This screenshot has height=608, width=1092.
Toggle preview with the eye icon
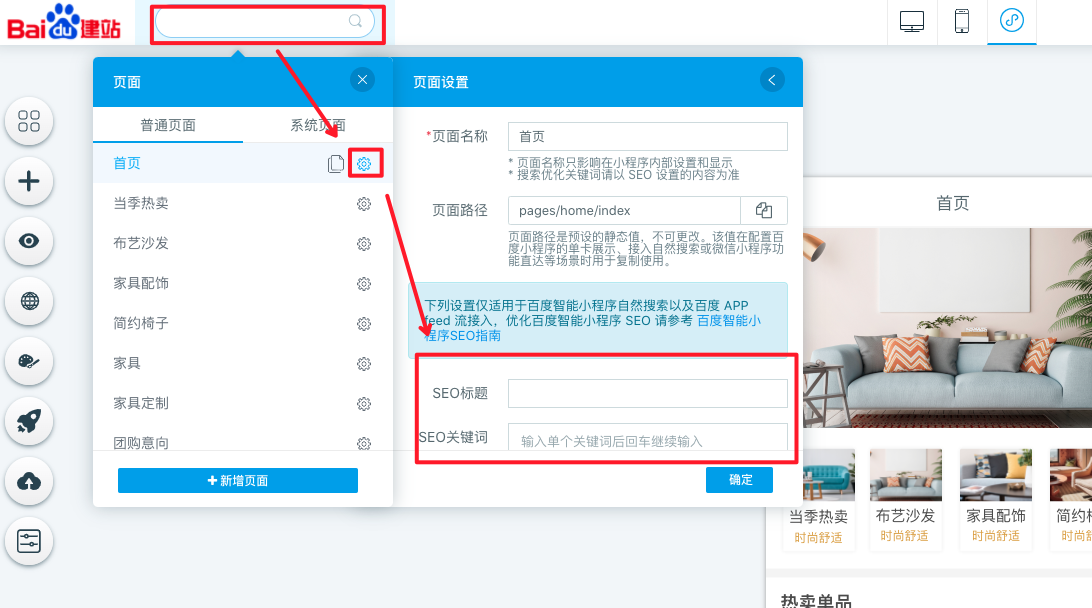(x=29, y=241)
